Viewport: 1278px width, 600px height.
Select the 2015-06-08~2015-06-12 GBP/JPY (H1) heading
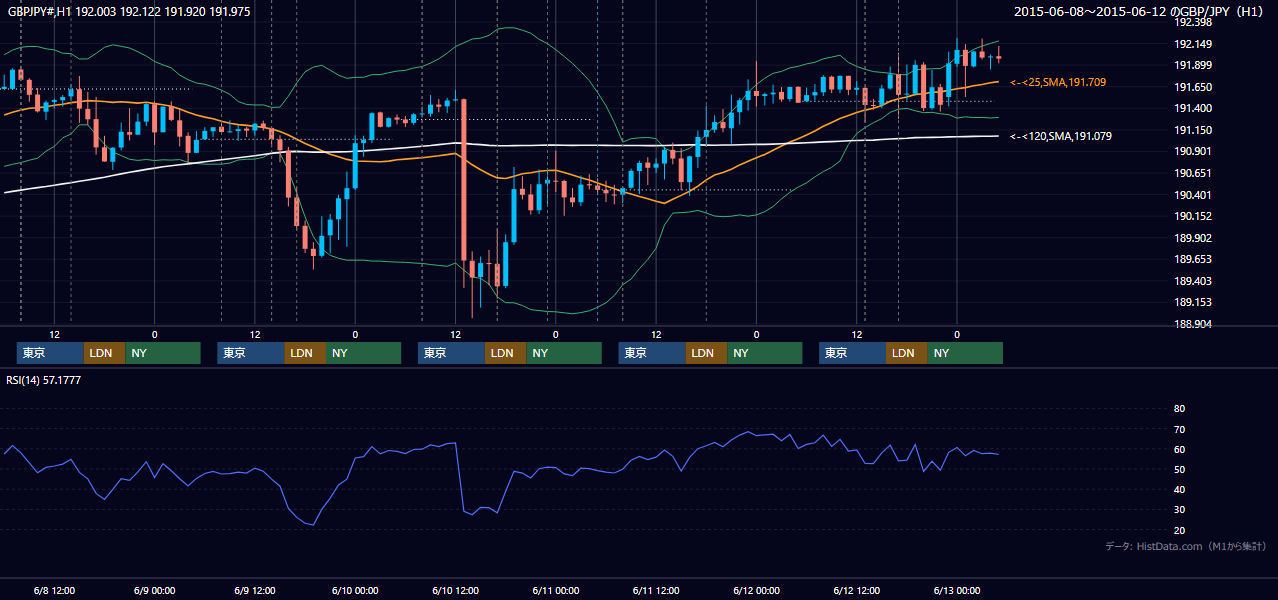click(1139, 11)
